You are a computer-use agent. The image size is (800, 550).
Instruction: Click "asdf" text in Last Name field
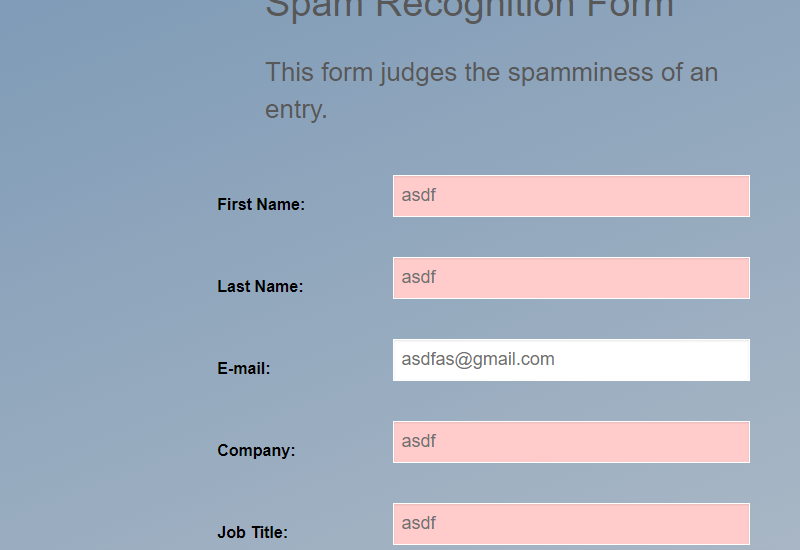[419, 278]
